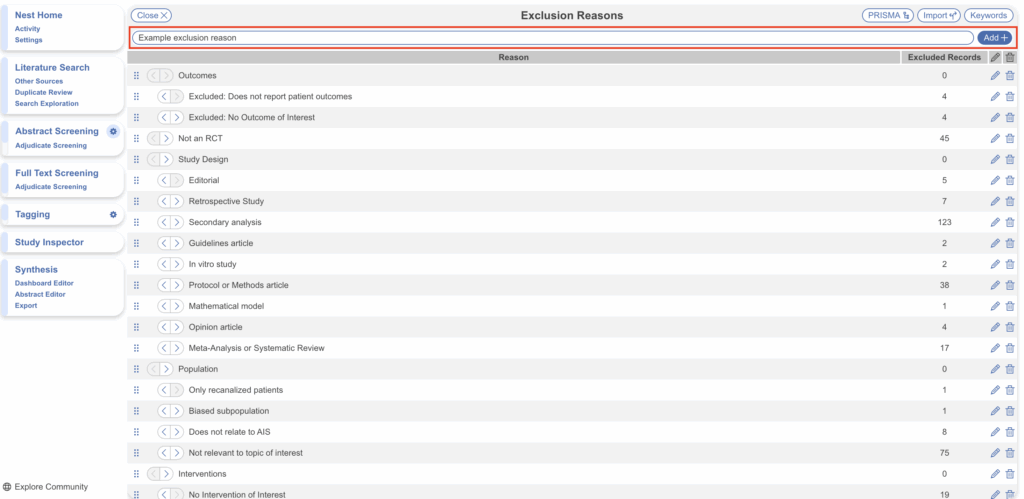Click the Abstract Screening gear icon
The height and width of the screenshot is (499, 1024).
[x=113, y=132]
